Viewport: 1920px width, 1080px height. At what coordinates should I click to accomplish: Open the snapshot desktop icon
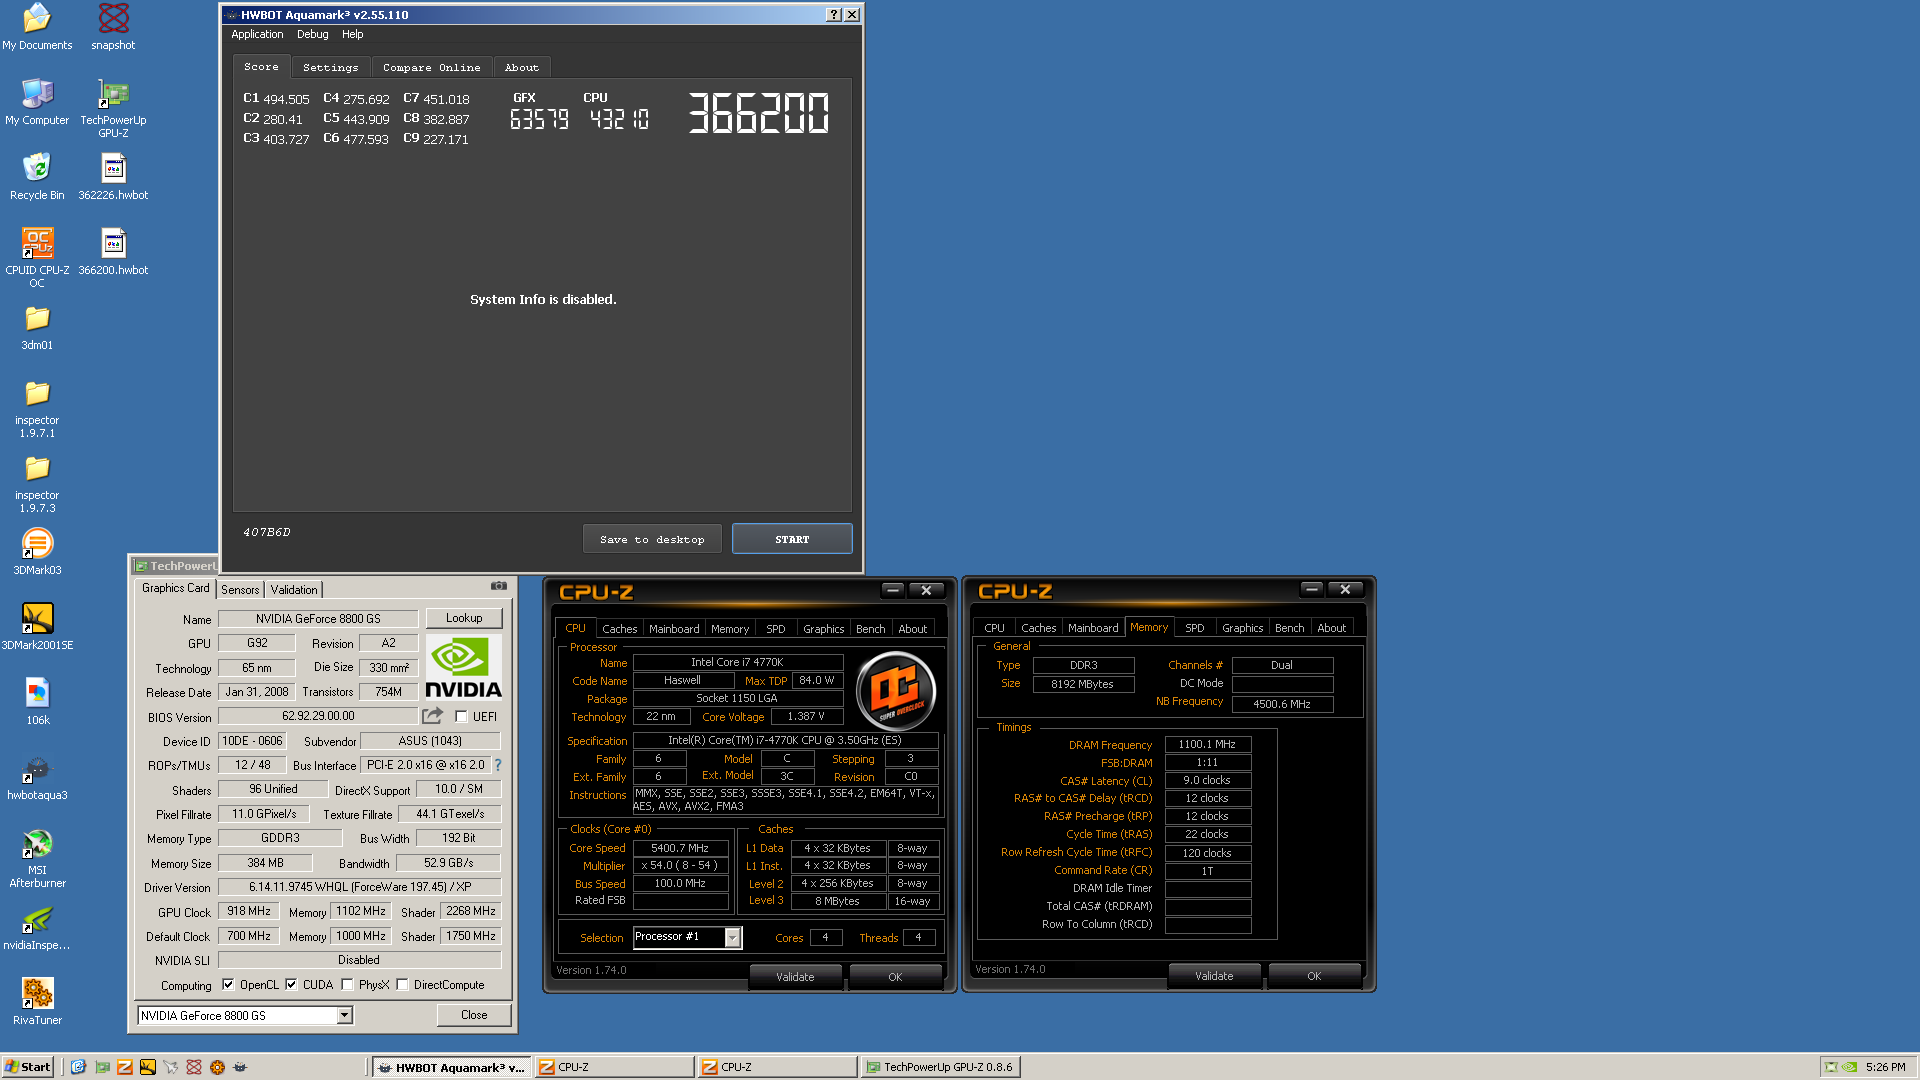[x=113, y=18]
